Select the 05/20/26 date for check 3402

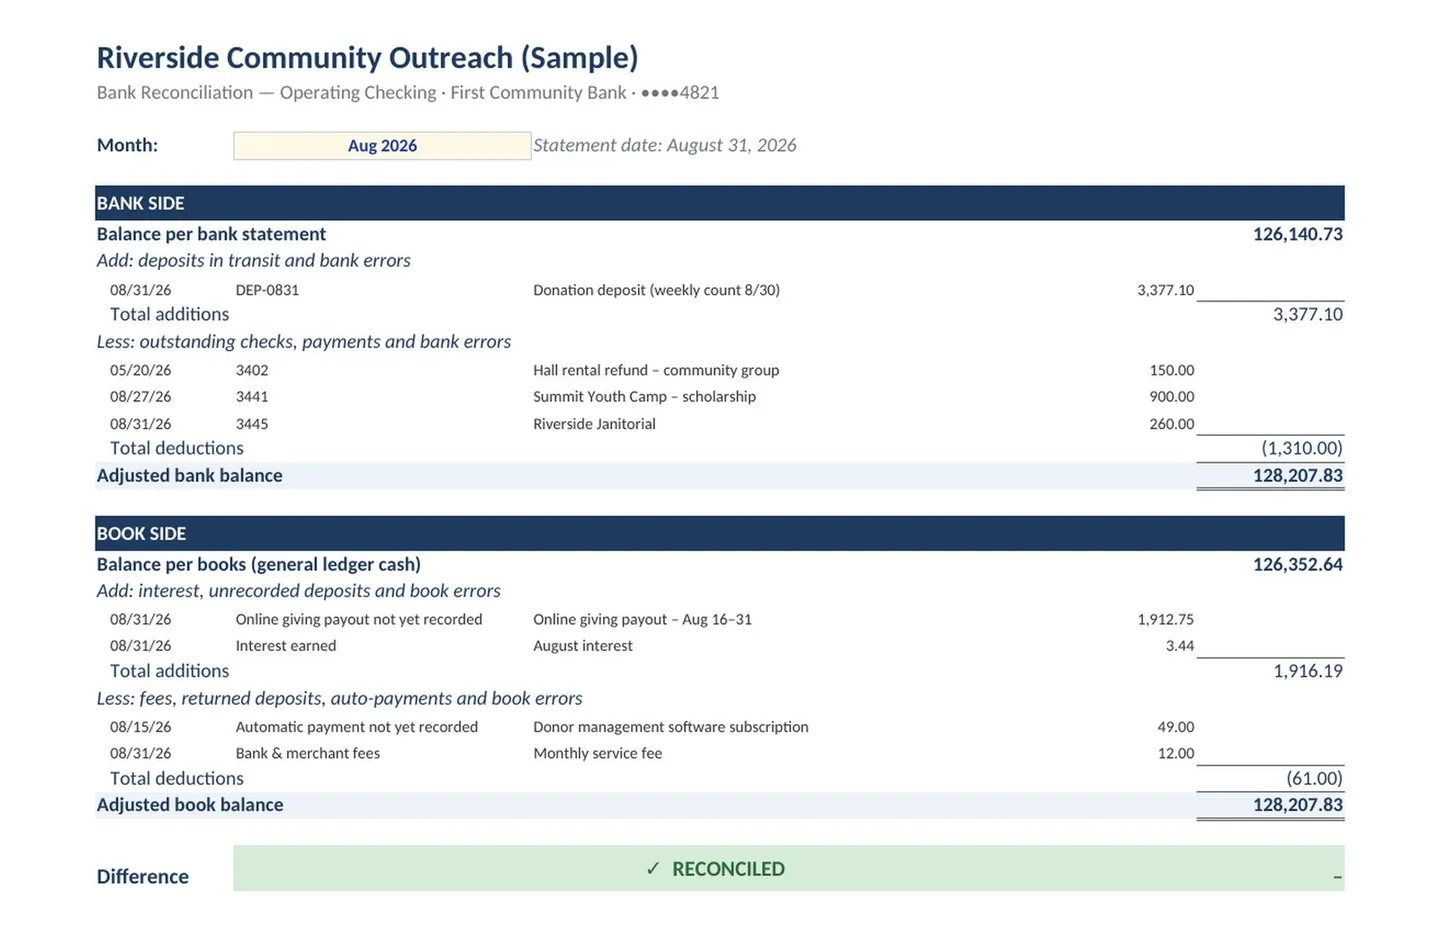point(140,370)
